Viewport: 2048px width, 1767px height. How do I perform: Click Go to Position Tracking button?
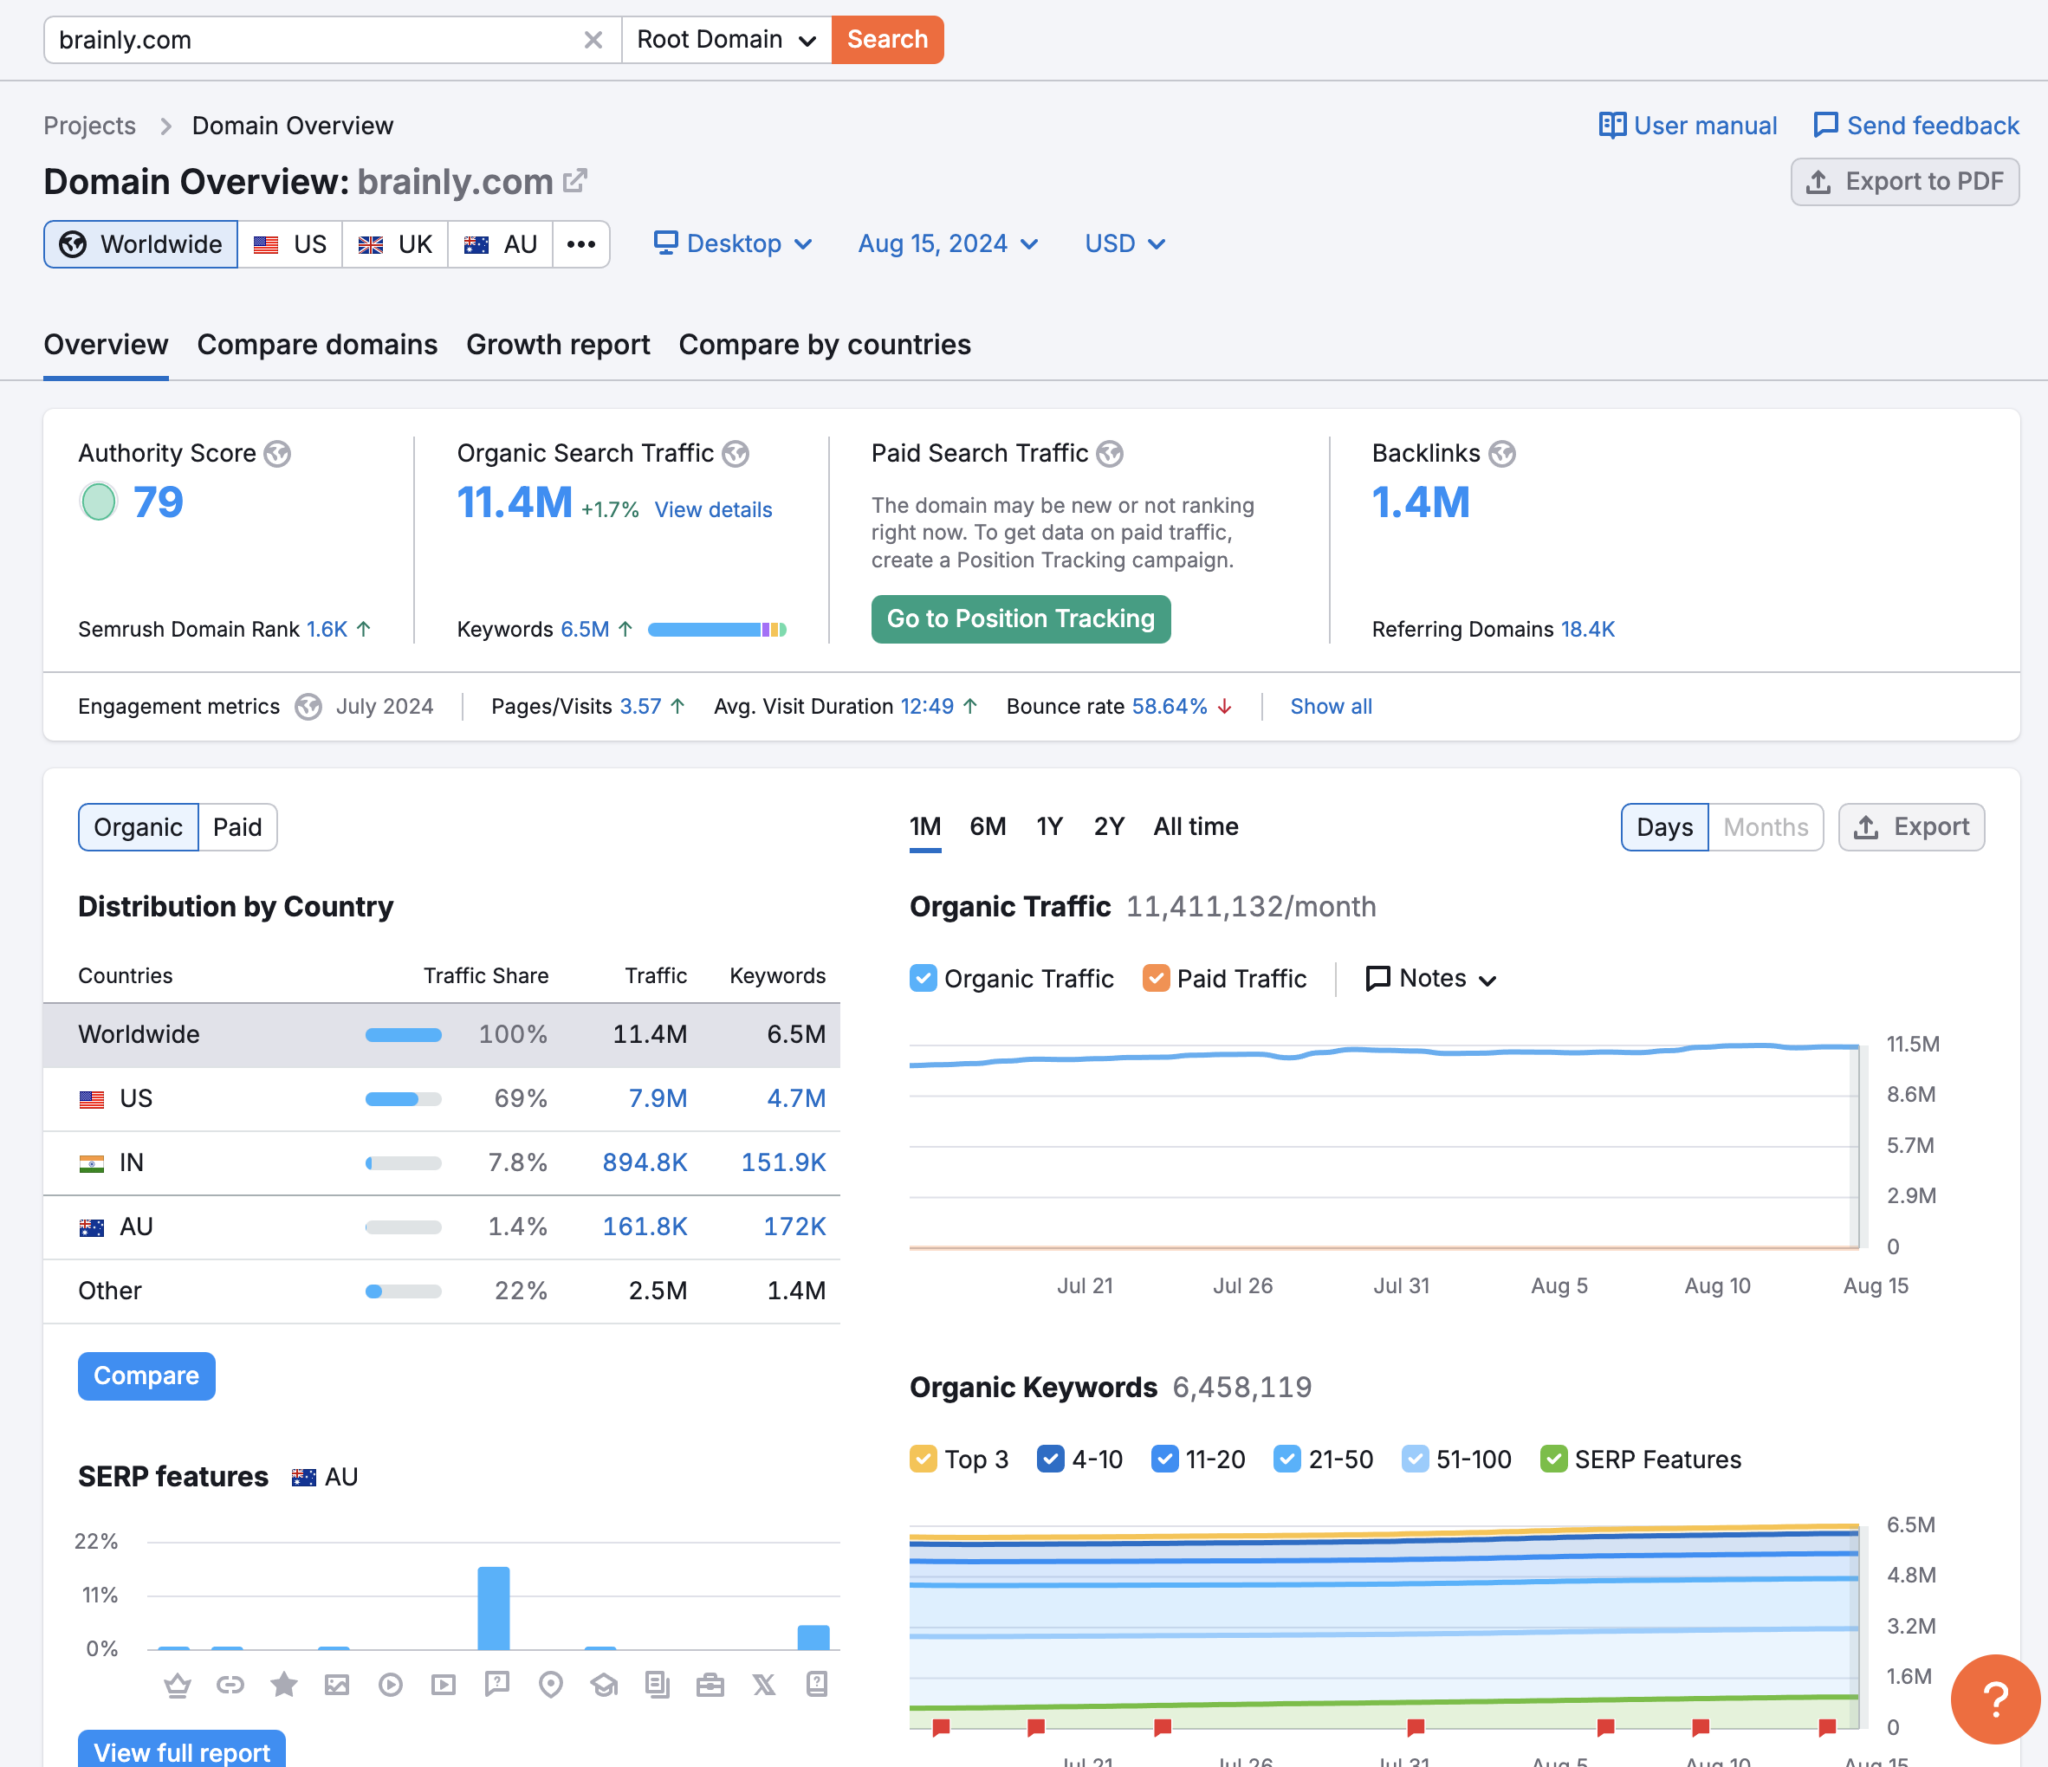coord(1020,619)
